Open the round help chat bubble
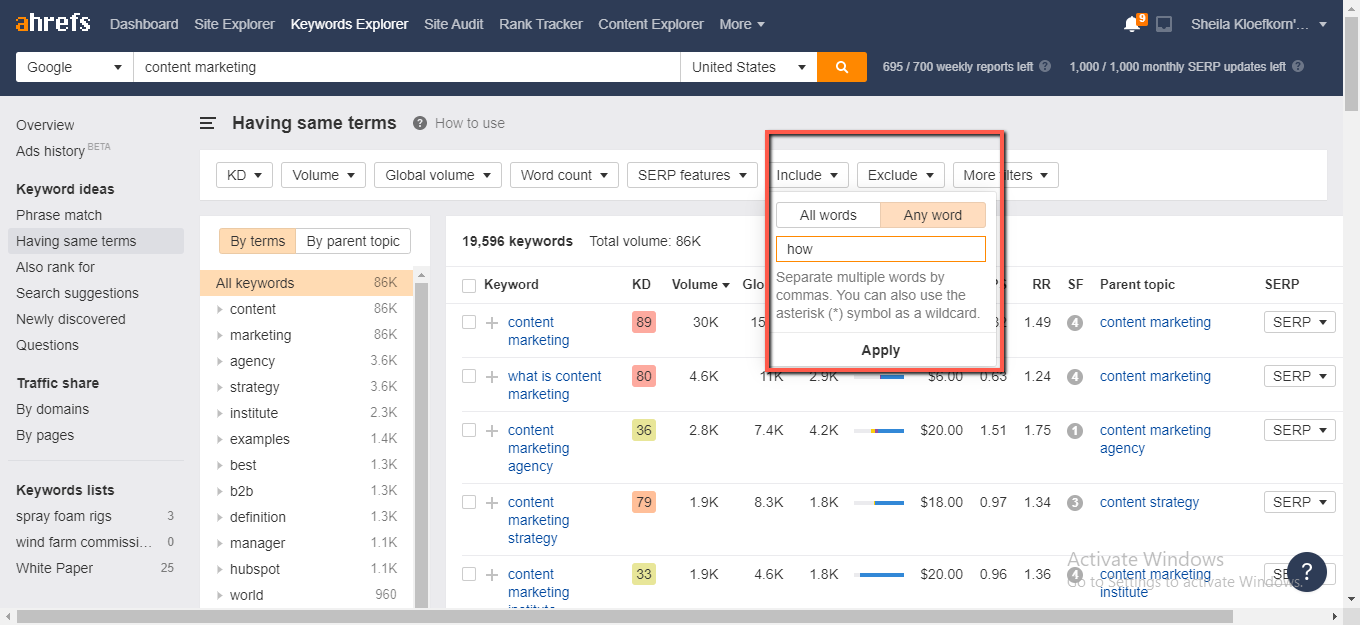Screen dimensions: 1360x625 coord(1307,572)
